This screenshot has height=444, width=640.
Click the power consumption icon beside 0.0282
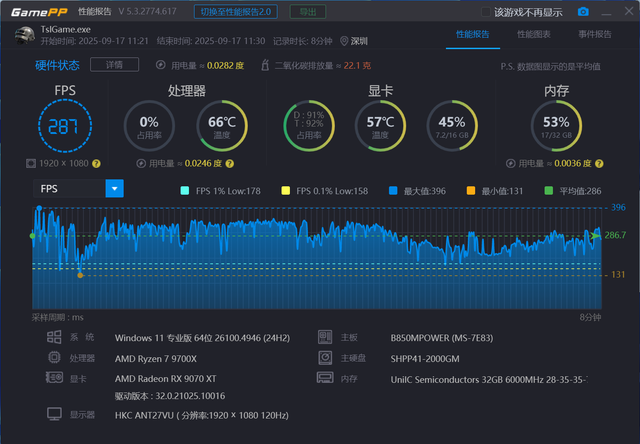161,65
